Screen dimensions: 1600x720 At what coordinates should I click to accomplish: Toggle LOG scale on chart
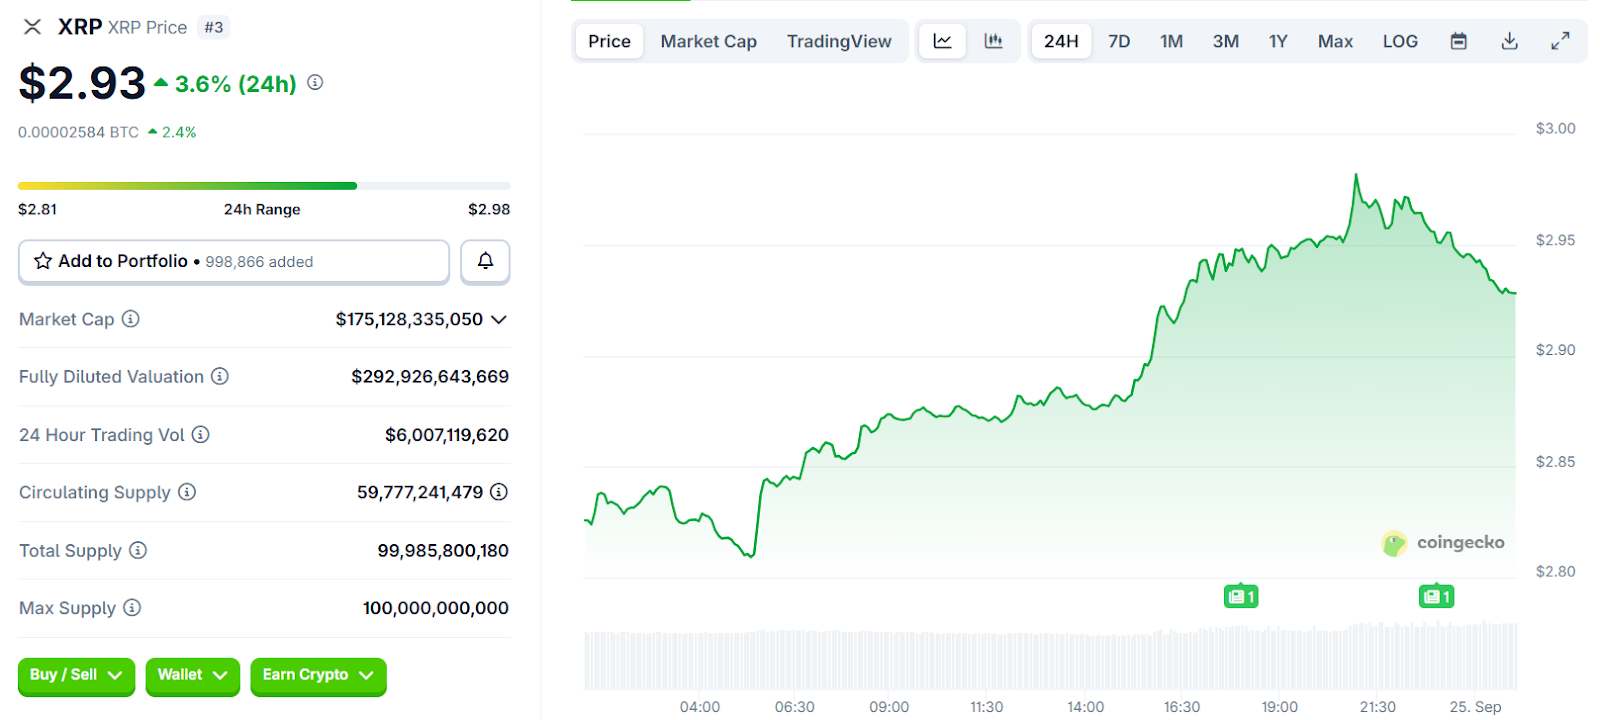1400,41
